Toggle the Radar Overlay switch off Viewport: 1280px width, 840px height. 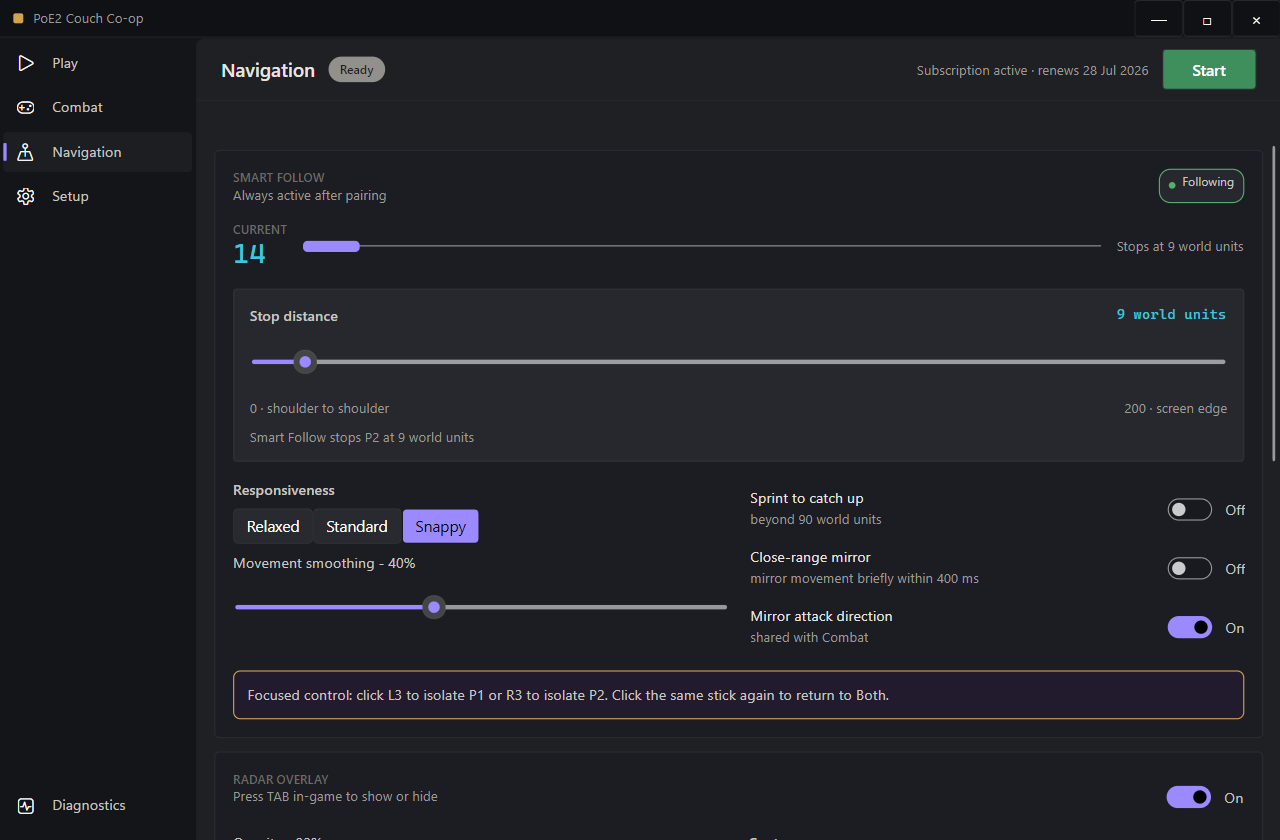coord(1189,797)
